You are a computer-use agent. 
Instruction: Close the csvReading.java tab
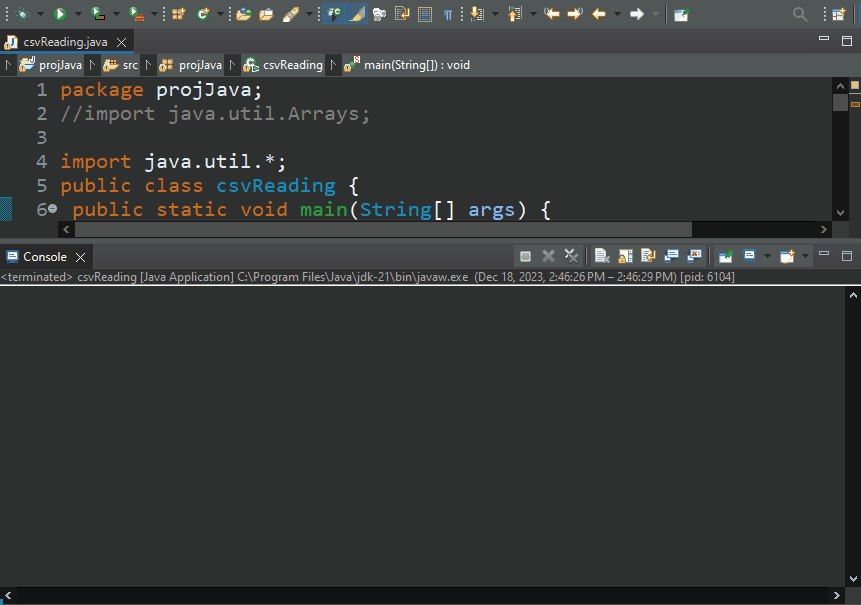122,42
